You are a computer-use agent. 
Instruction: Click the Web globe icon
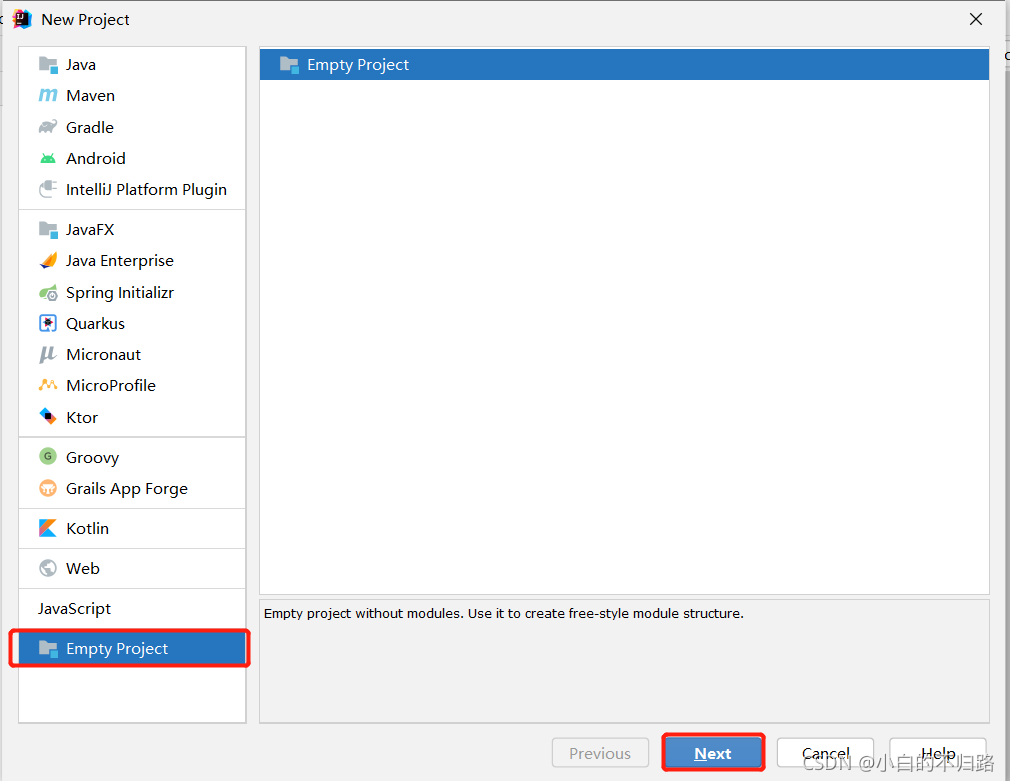click(48, 568)
